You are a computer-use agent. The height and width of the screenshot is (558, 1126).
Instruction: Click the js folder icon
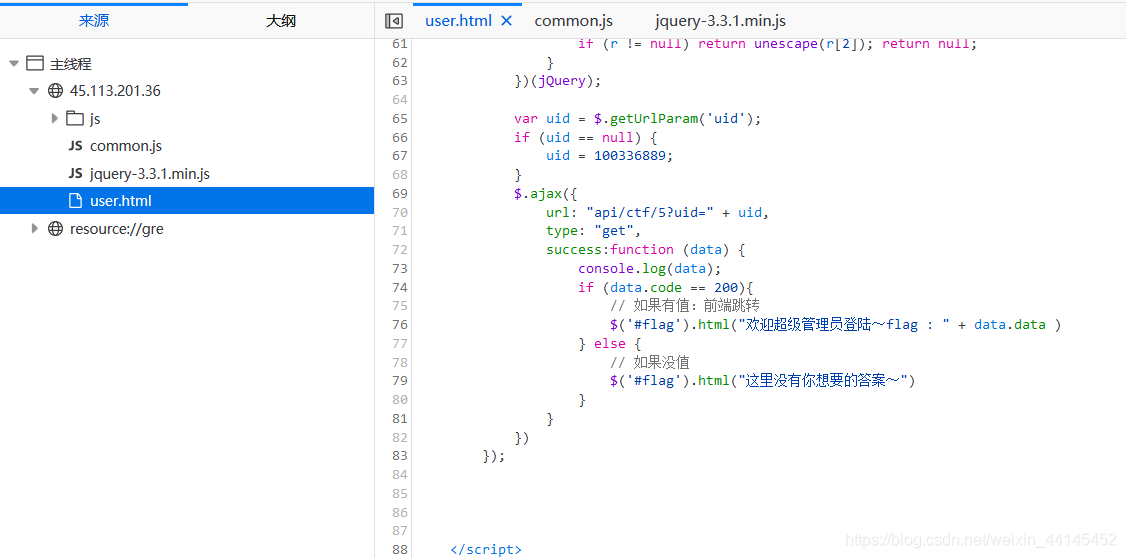75,118
